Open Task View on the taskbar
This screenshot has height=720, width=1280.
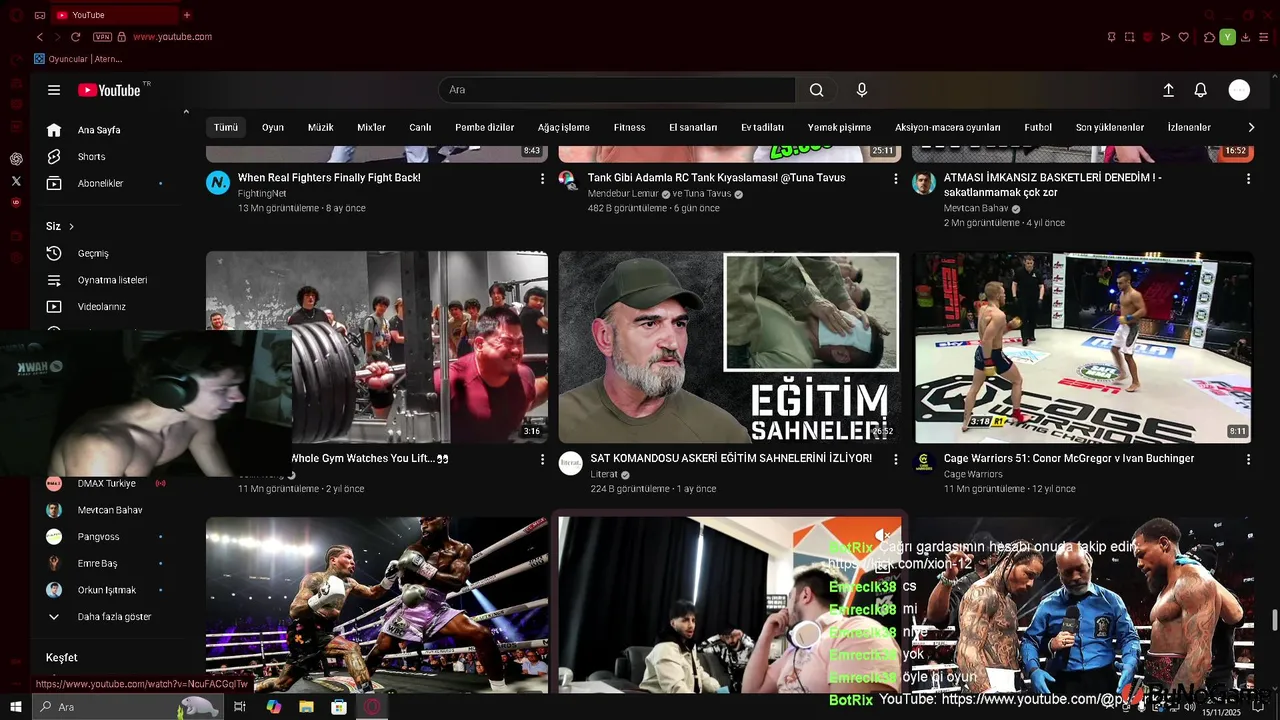click(x=240, y=707)
